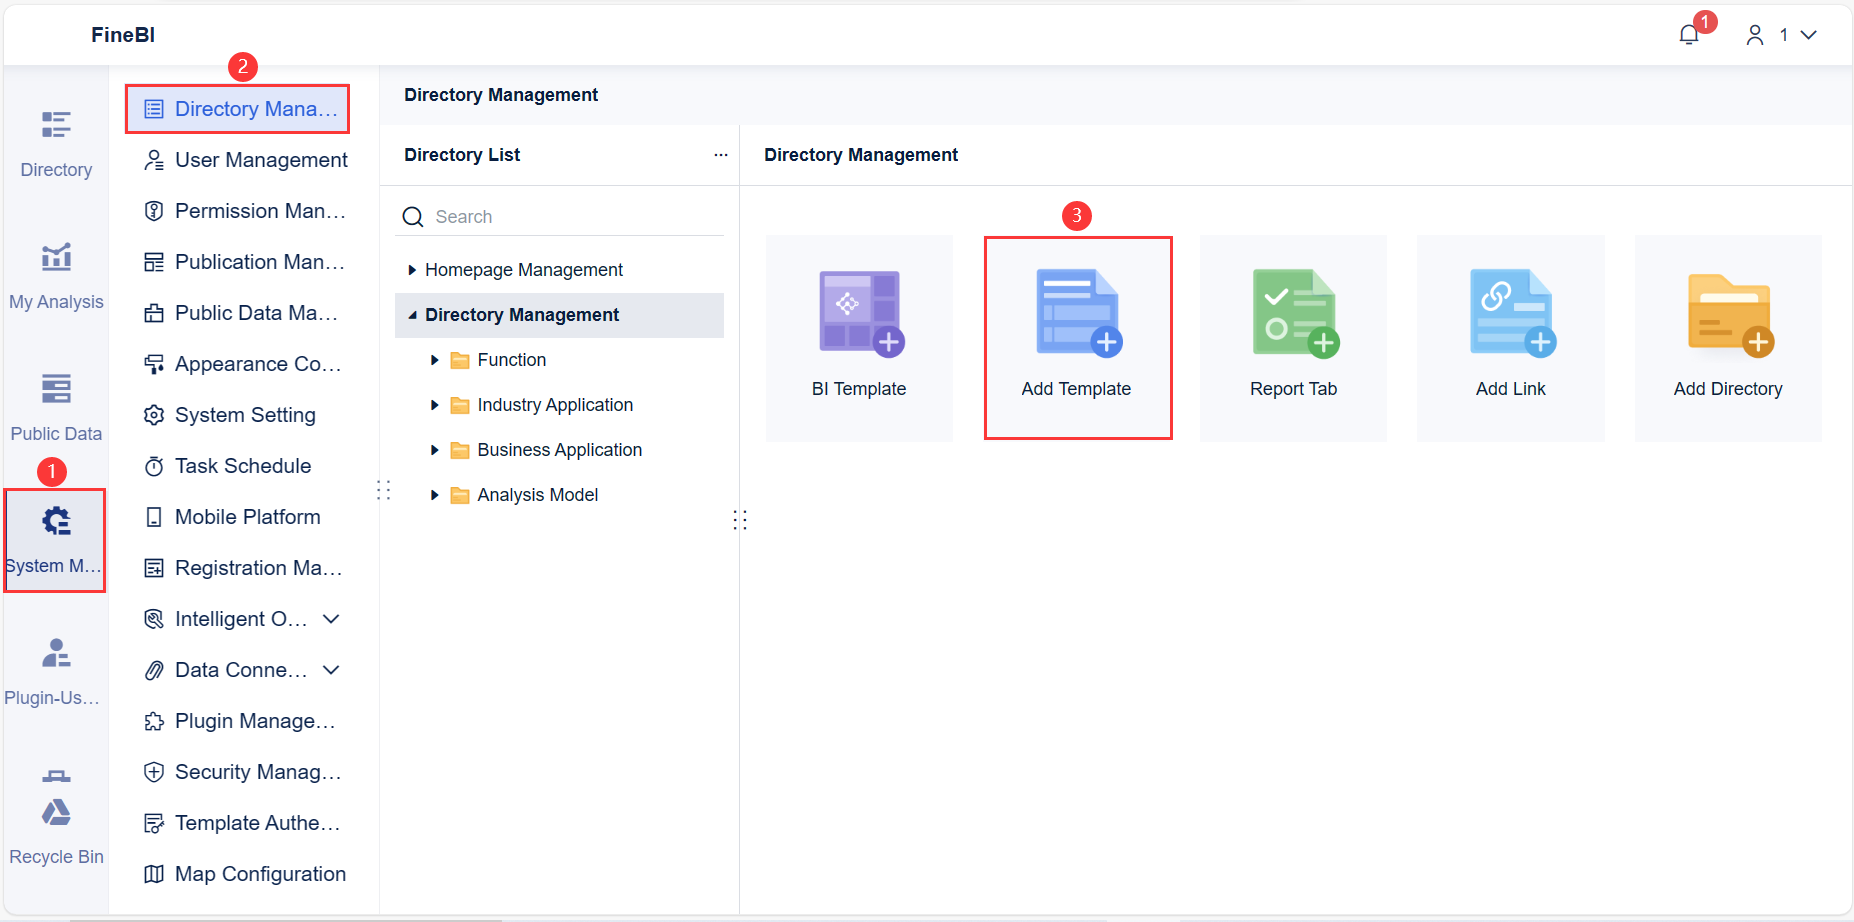Collapse the Directory Management tree node

[412, 314]
